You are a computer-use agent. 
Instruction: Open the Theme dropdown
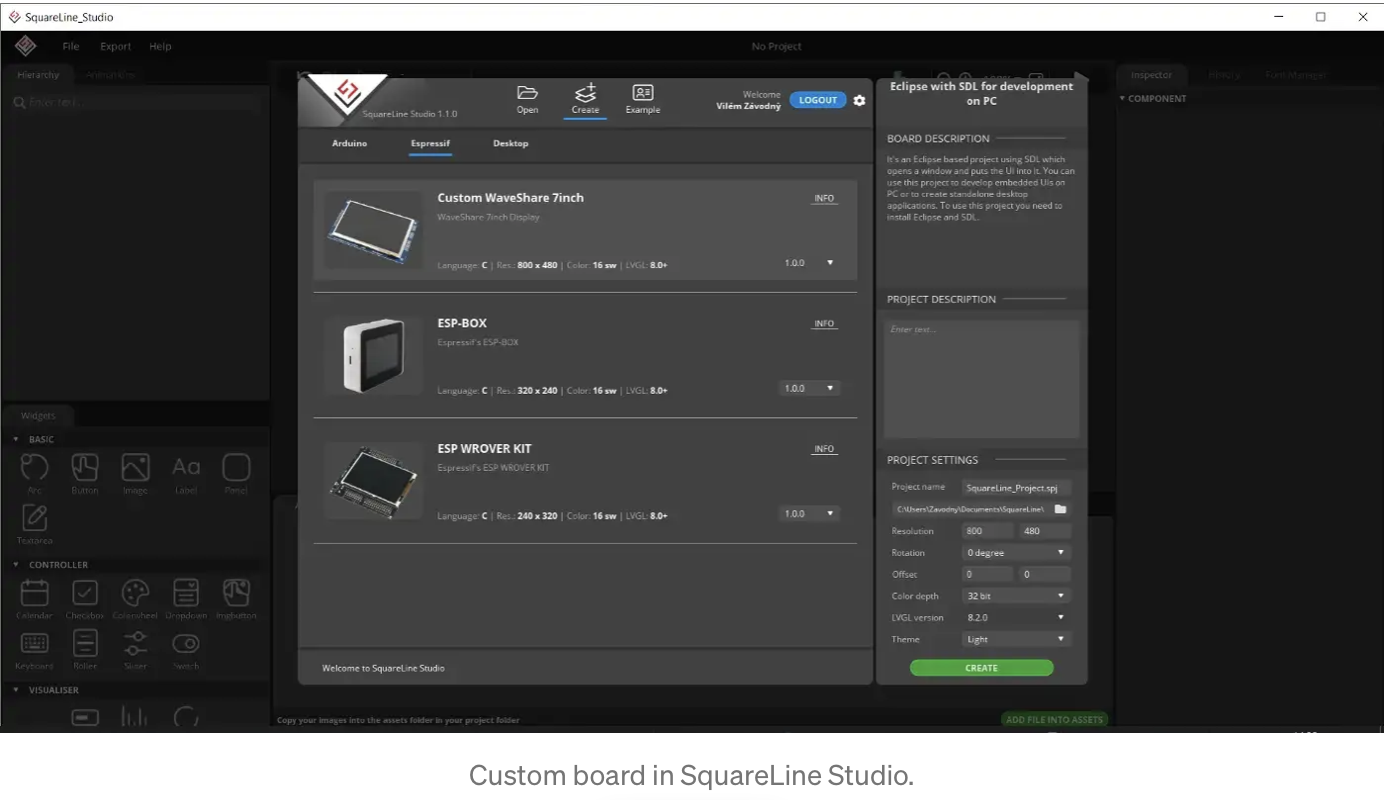(x=1015, y=639)
